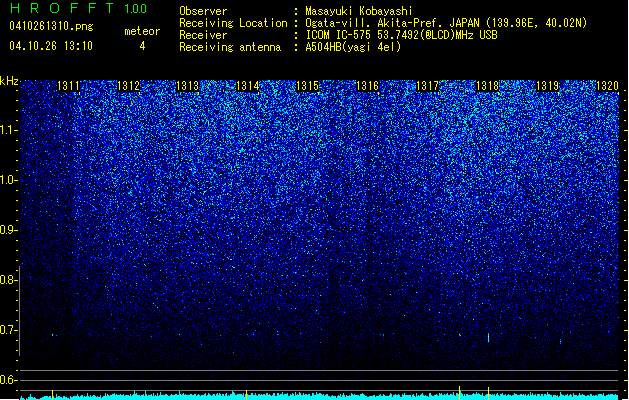
Task: Click the 1318 time marker
Action: pos(487,86)
